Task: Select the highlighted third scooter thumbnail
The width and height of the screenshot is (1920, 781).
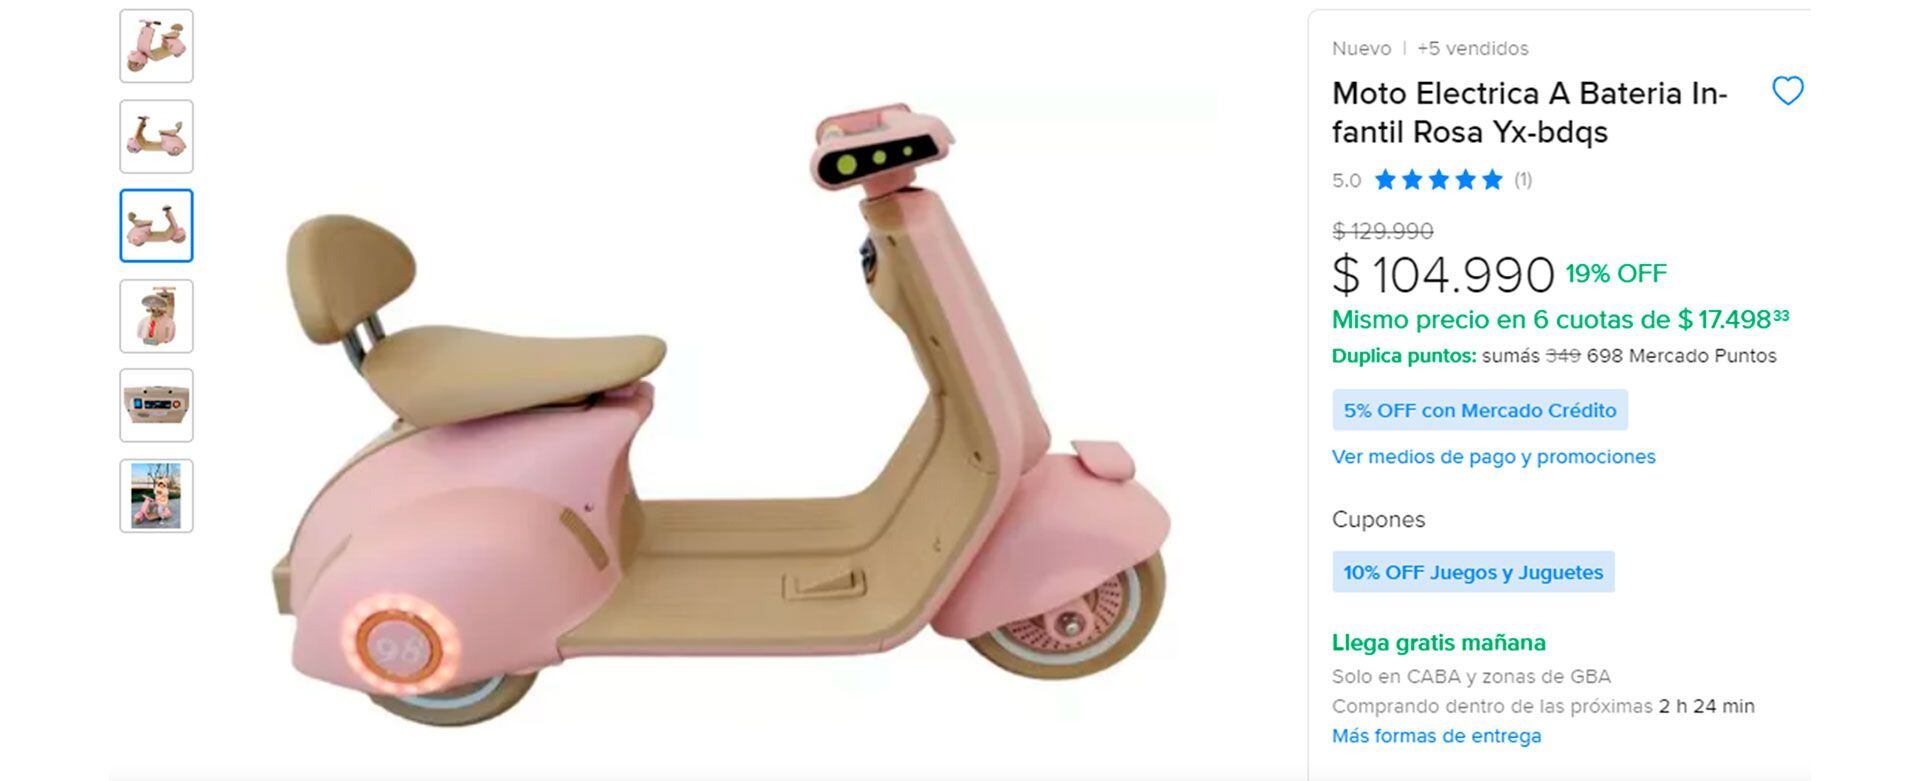Action: coord(156,226)
